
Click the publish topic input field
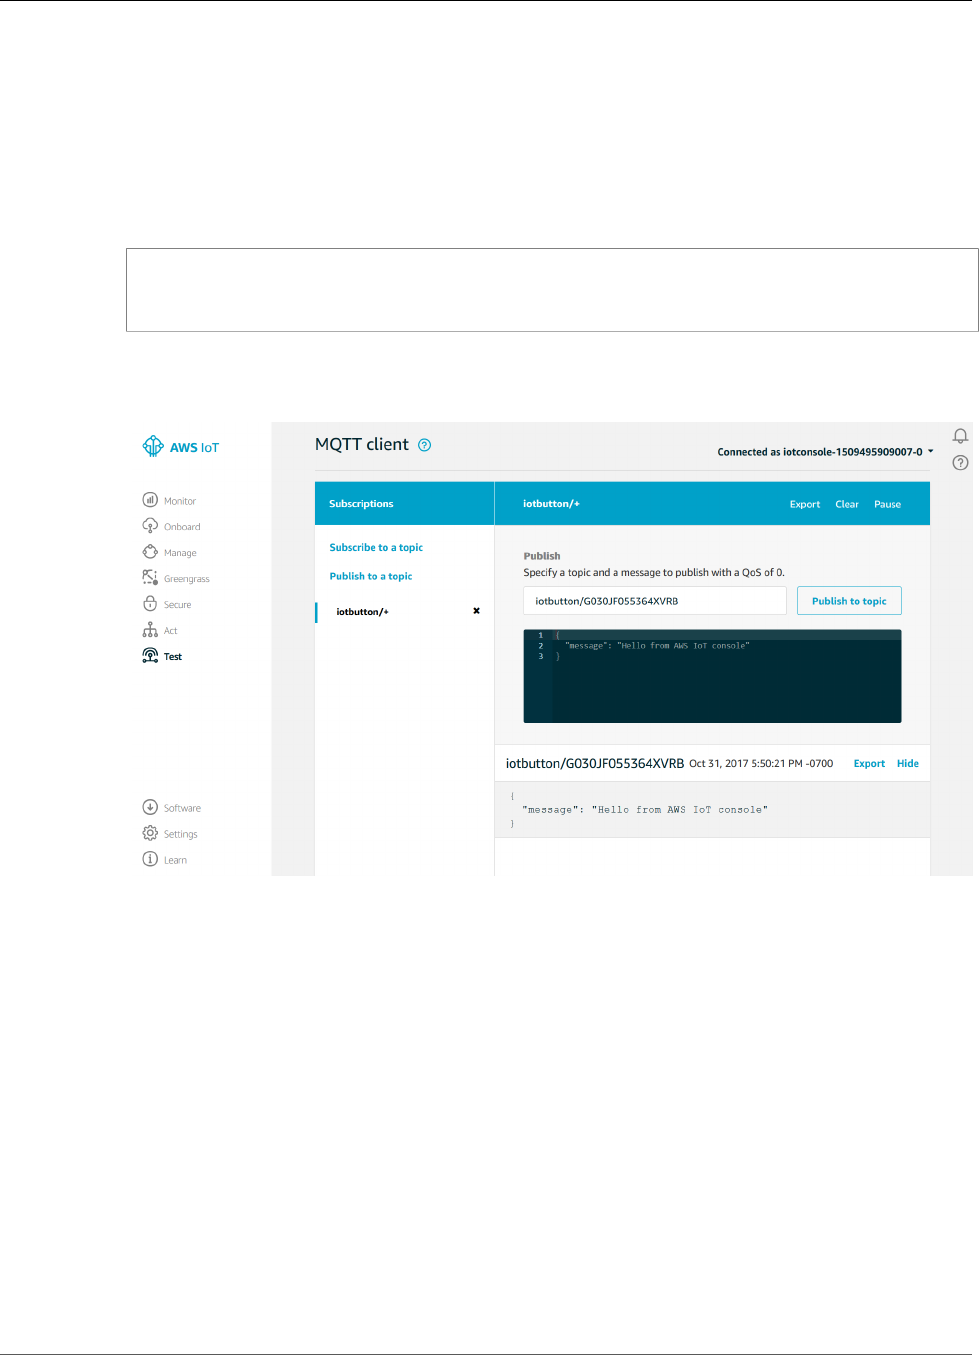click(655, 601)
